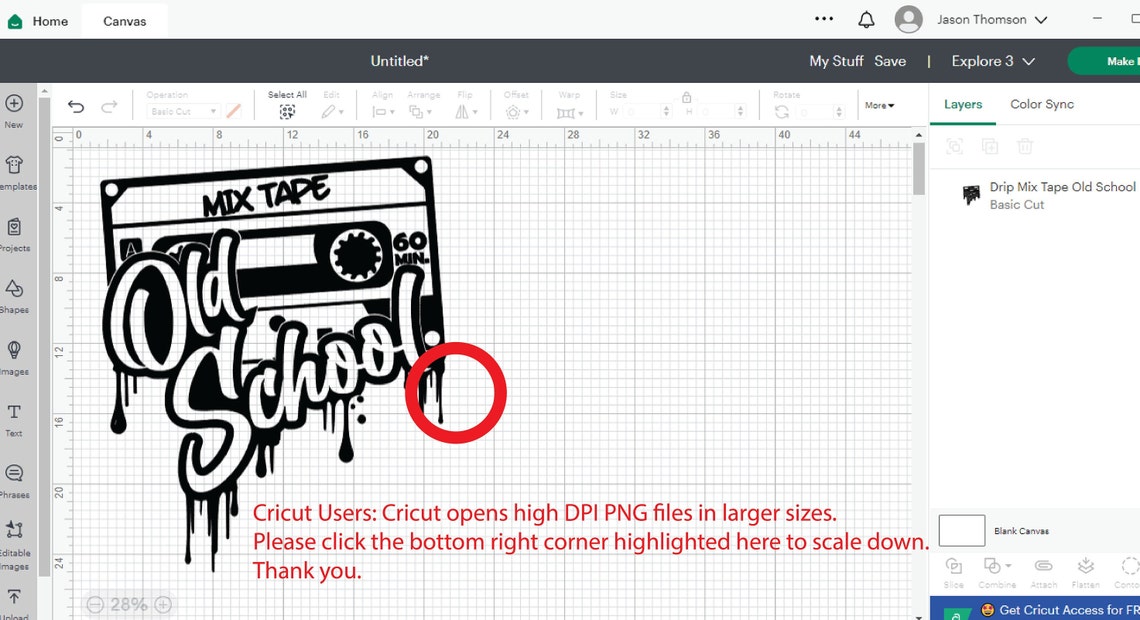Click the Save button
The height and width of the screenshot is (620, 1140).
coord(890,61)
